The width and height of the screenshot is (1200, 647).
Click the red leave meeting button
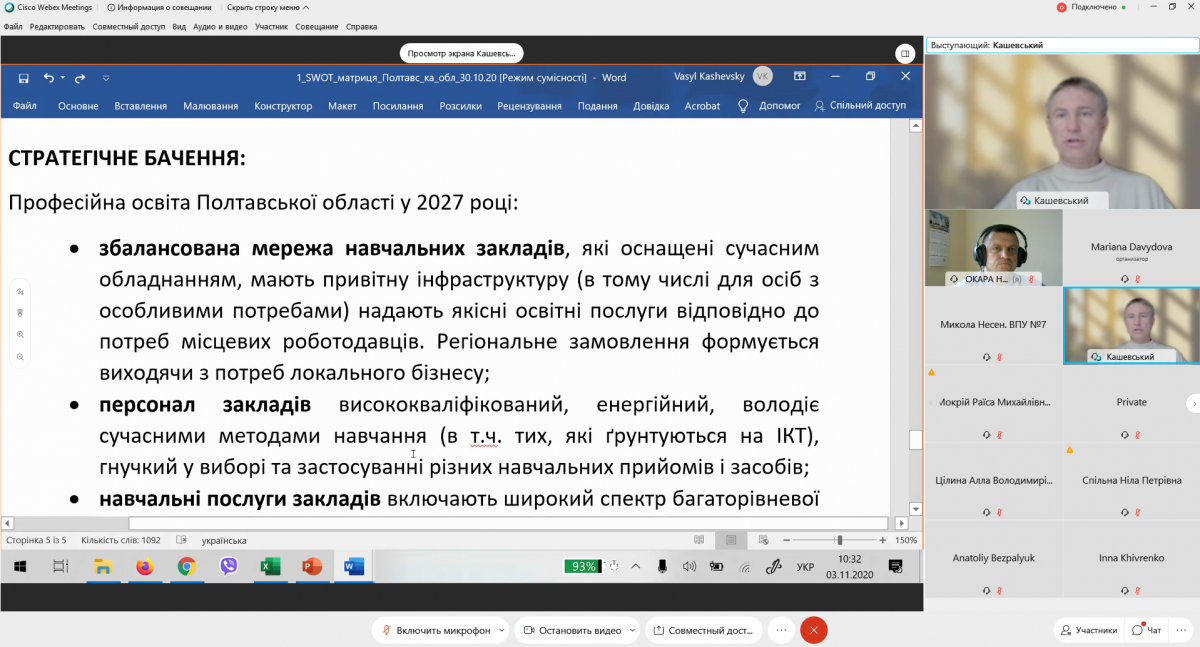pyautogui.click(x=814, y=630)
